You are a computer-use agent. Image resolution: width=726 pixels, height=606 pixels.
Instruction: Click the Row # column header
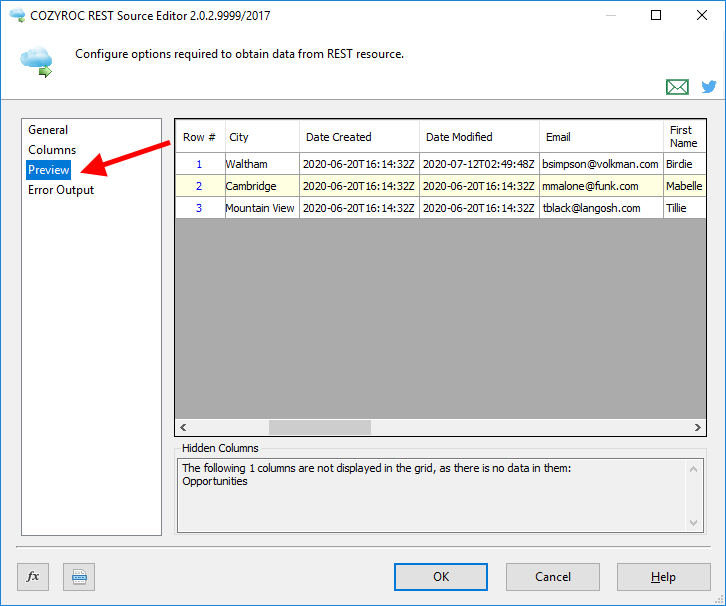(200, 137)
